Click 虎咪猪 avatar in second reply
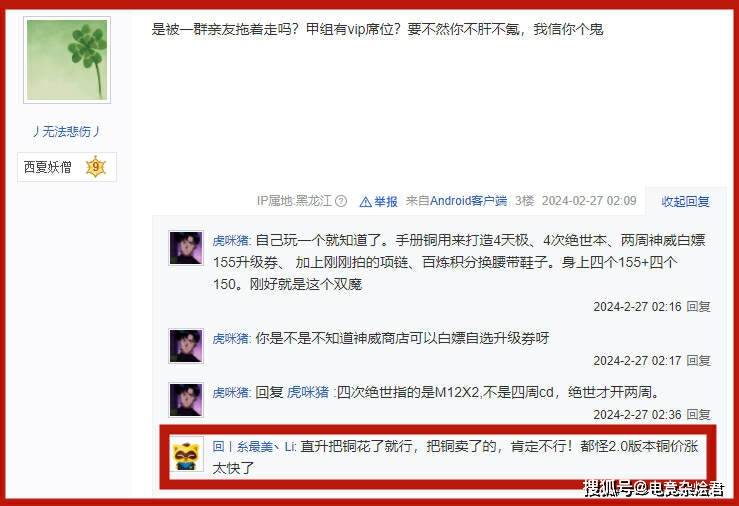Image resolution: width=739 pixels, height=506 pixels. (186, 346)
